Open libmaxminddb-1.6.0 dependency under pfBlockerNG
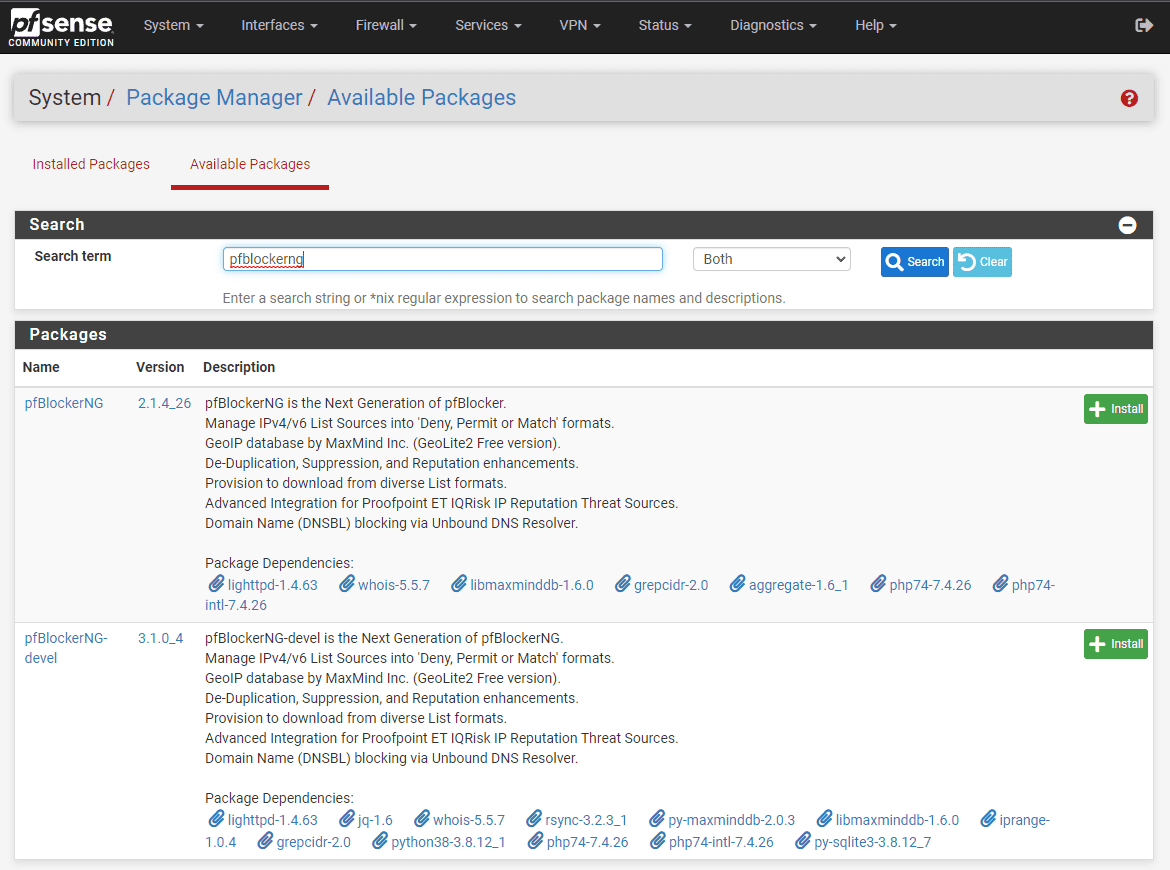 tap(522, 585)
